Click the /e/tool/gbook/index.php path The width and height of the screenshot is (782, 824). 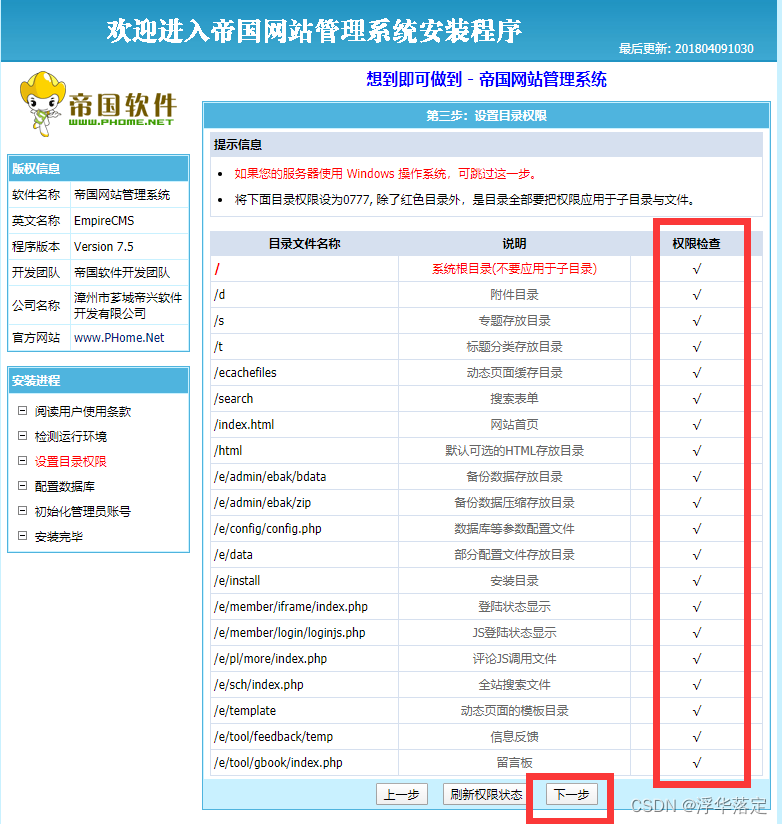click(x=278, y=763)
